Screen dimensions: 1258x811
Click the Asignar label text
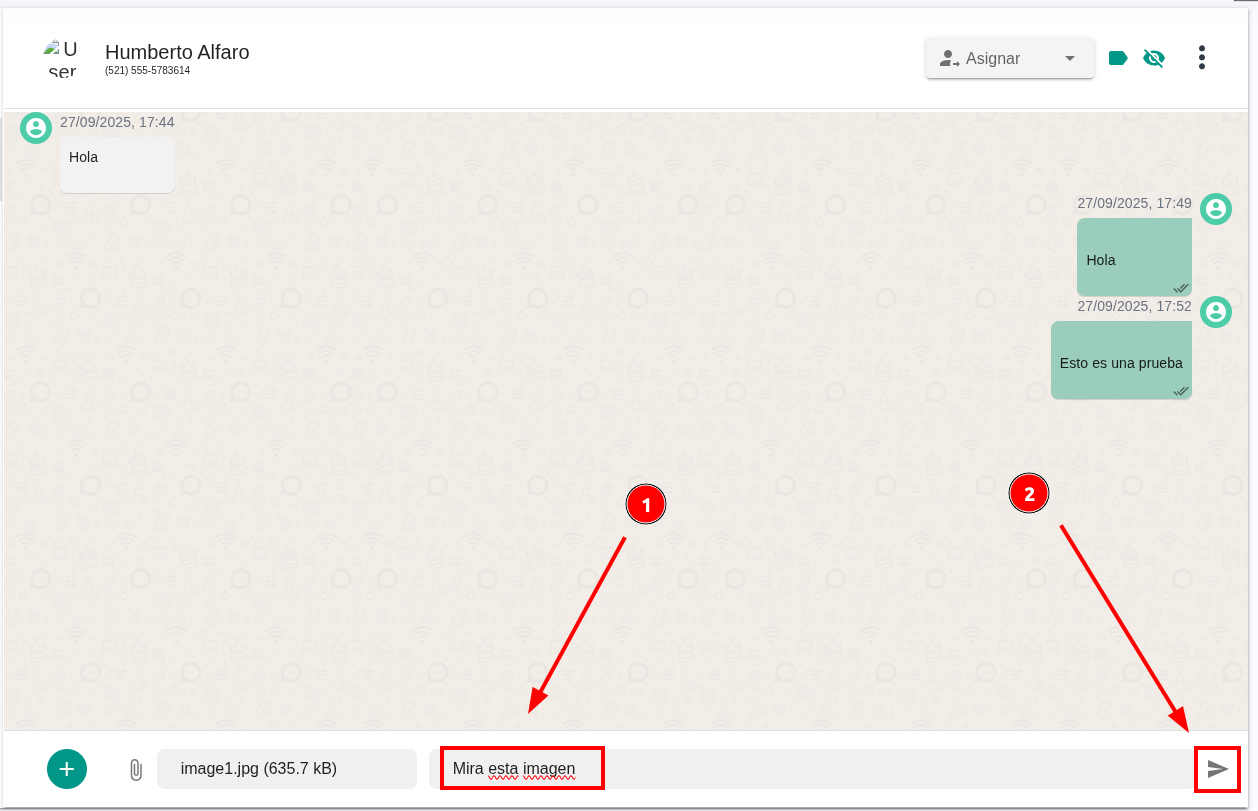992,59
